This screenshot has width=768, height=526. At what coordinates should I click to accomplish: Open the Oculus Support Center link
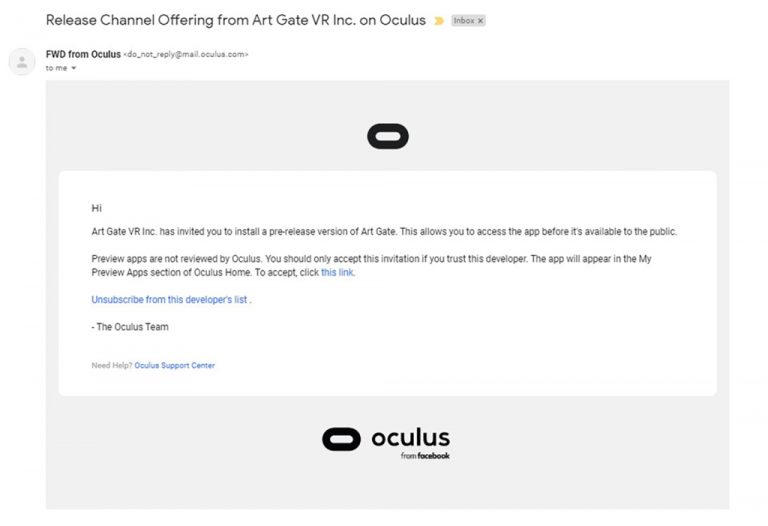tap(174, 365)
